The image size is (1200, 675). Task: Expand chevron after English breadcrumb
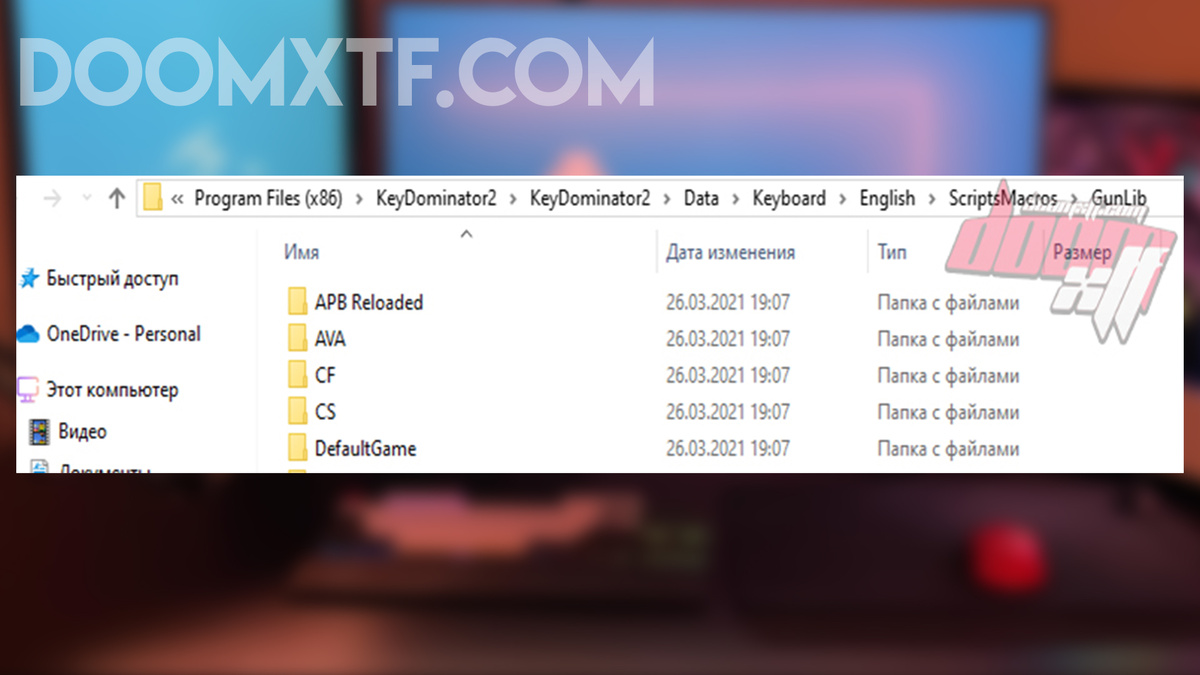(x=932, y=199)
